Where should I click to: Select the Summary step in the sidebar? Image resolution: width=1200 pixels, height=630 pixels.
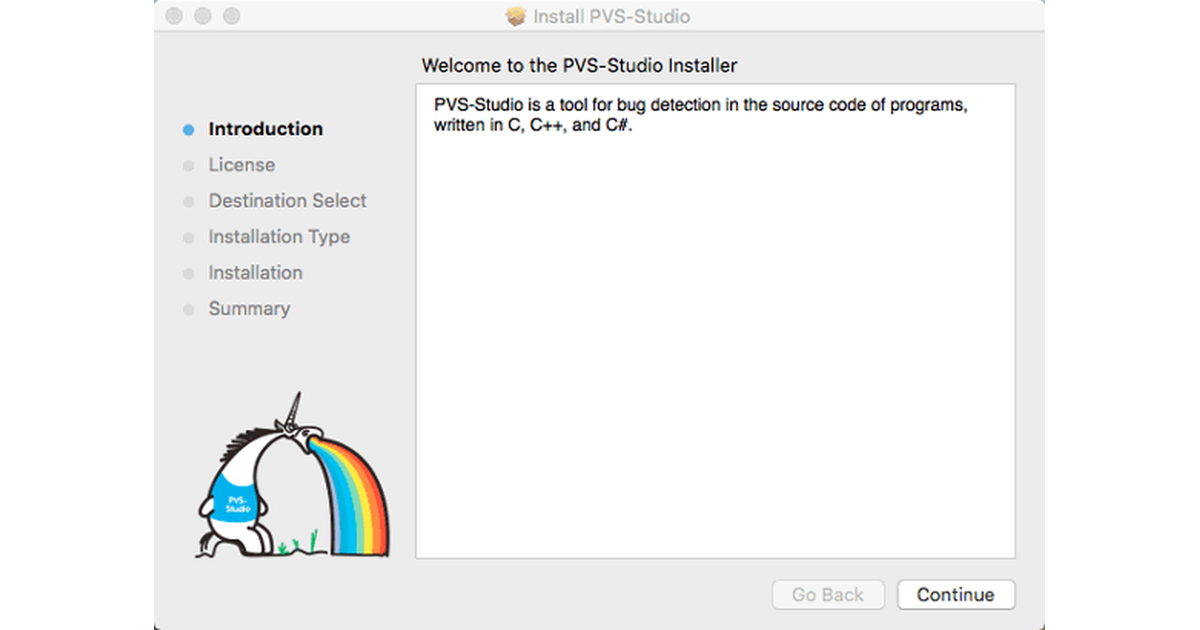249,308
